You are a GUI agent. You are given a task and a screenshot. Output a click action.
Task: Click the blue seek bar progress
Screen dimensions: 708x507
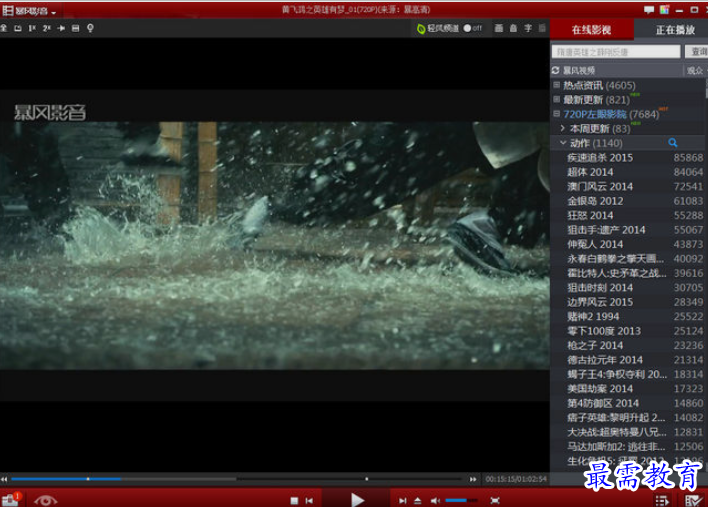(x=66, y=479)
